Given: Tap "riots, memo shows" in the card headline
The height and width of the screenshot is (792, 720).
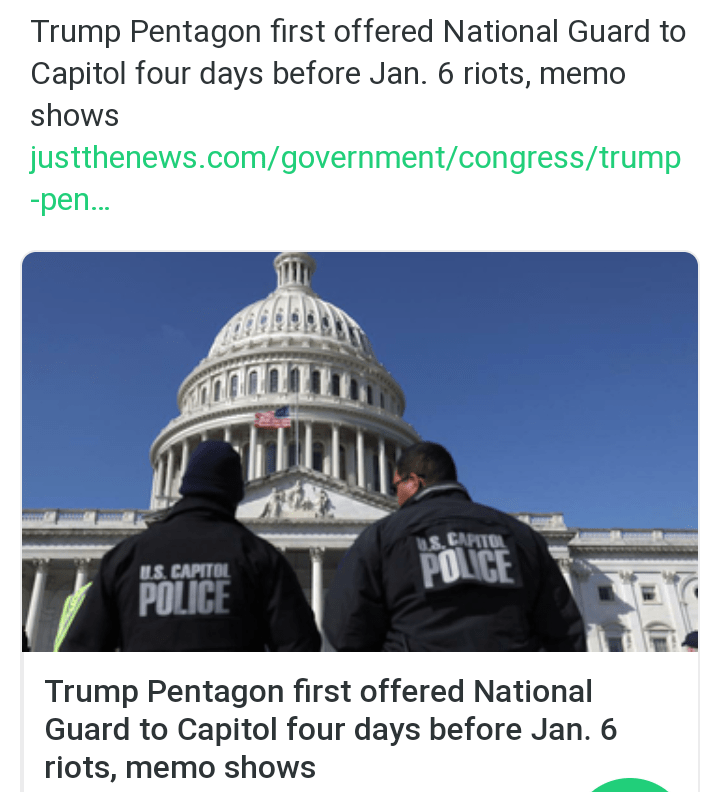Looking at the screenshot, I should pyautogui.click(x=180, y=767).
